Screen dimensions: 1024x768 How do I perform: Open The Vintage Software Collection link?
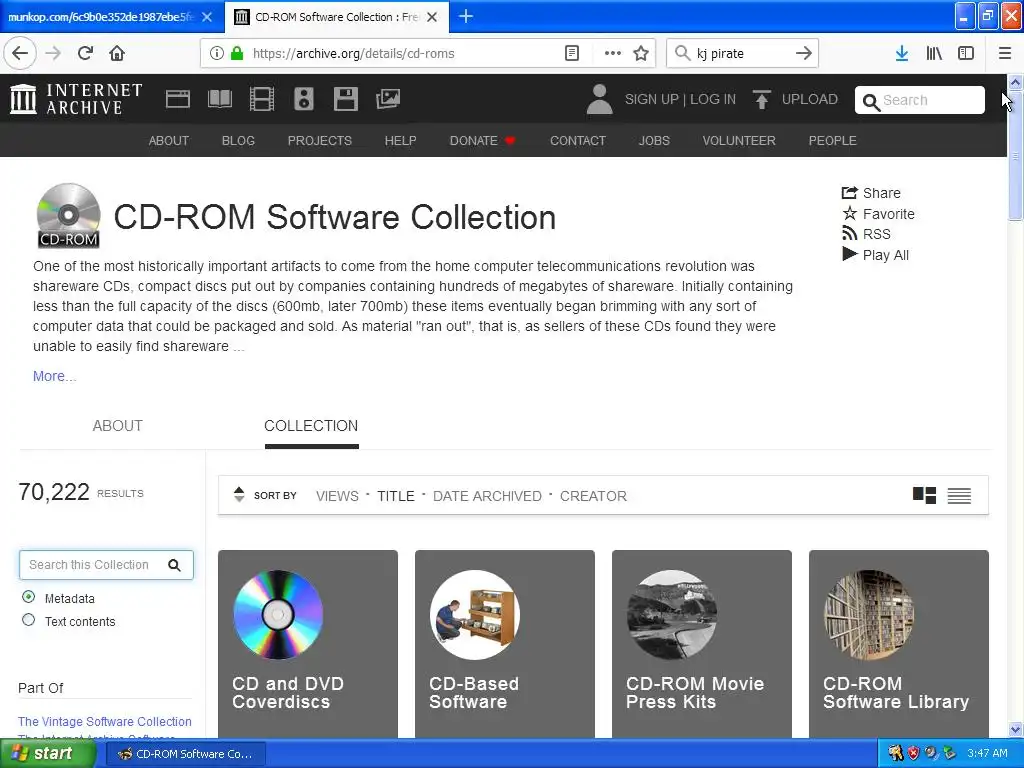click(x=104, y=722)
